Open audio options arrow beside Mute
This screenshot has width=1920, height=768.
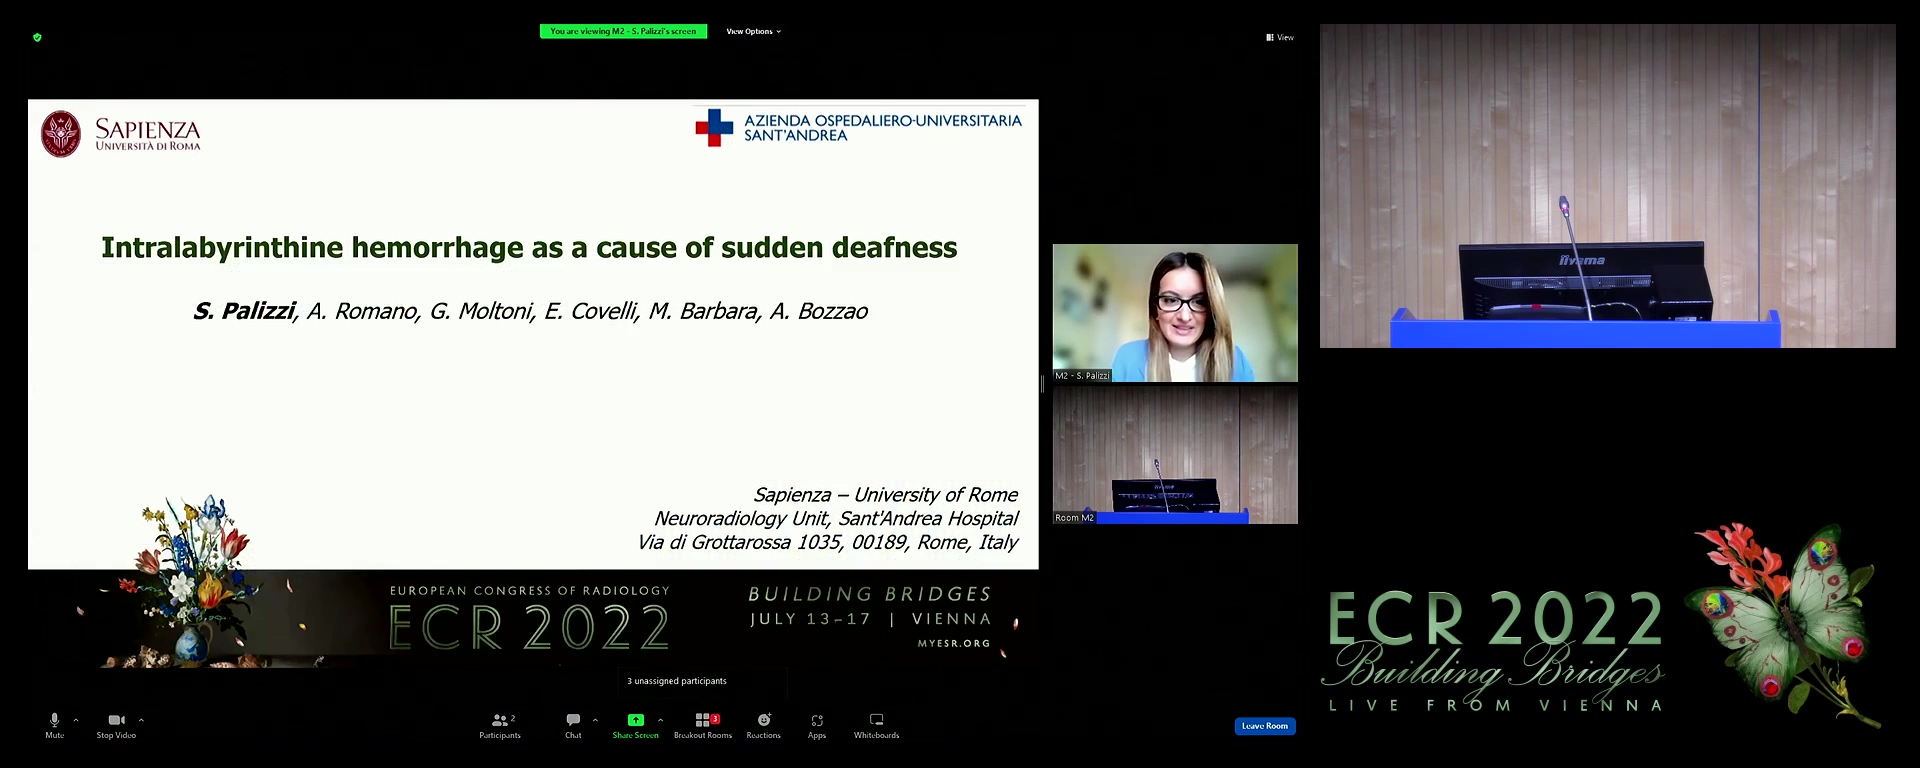pyautogui.click(x=76, y=720)
